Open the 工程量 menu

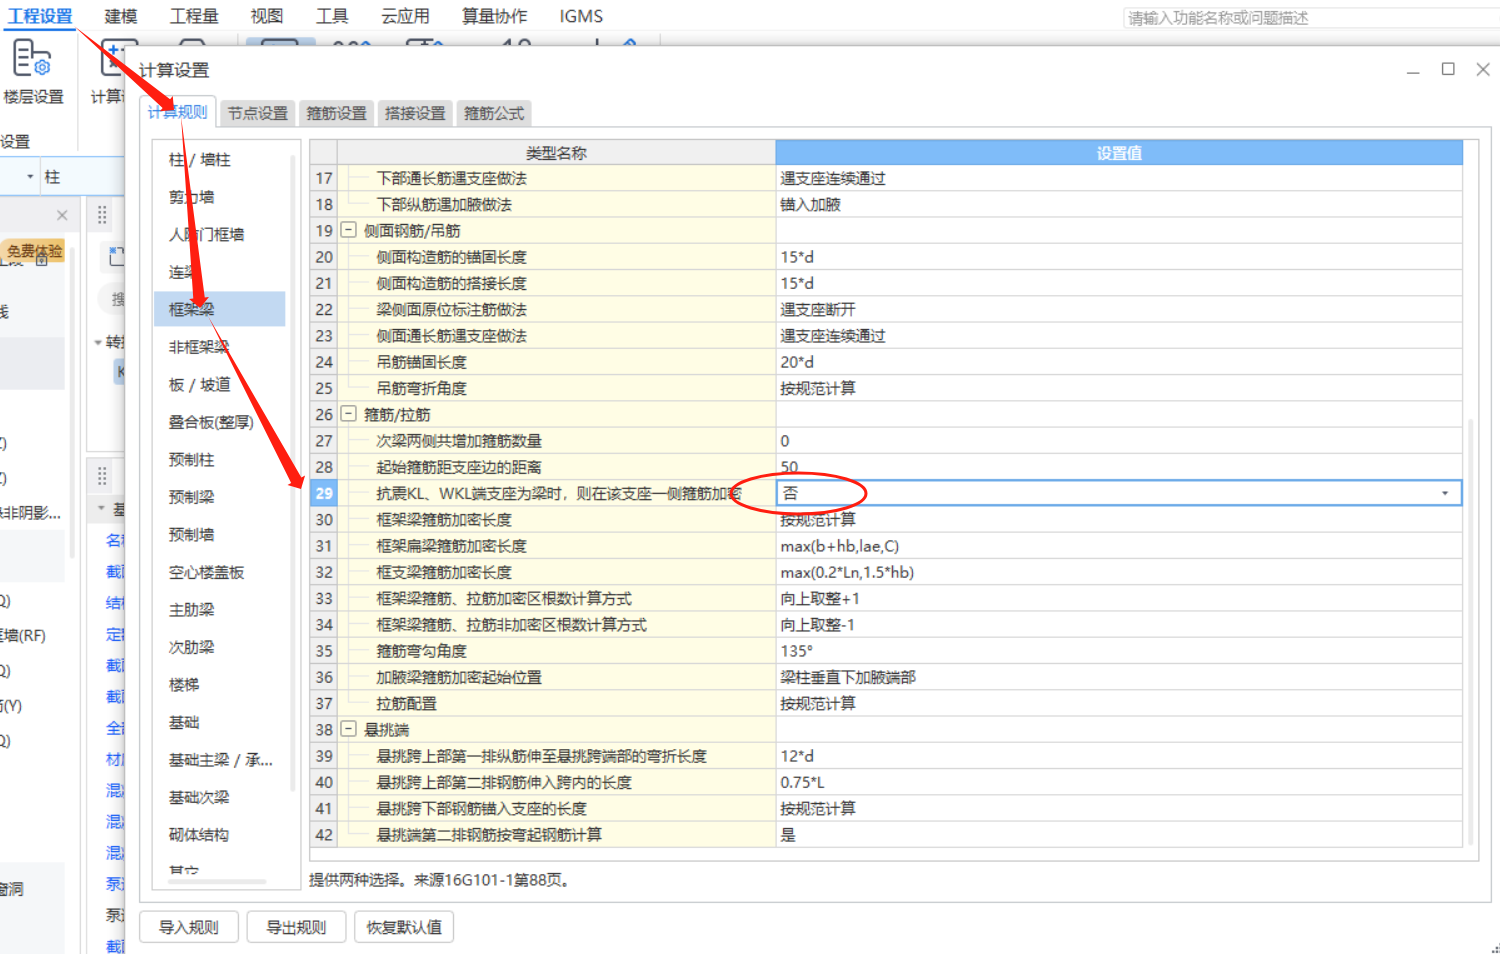point(194,16)
